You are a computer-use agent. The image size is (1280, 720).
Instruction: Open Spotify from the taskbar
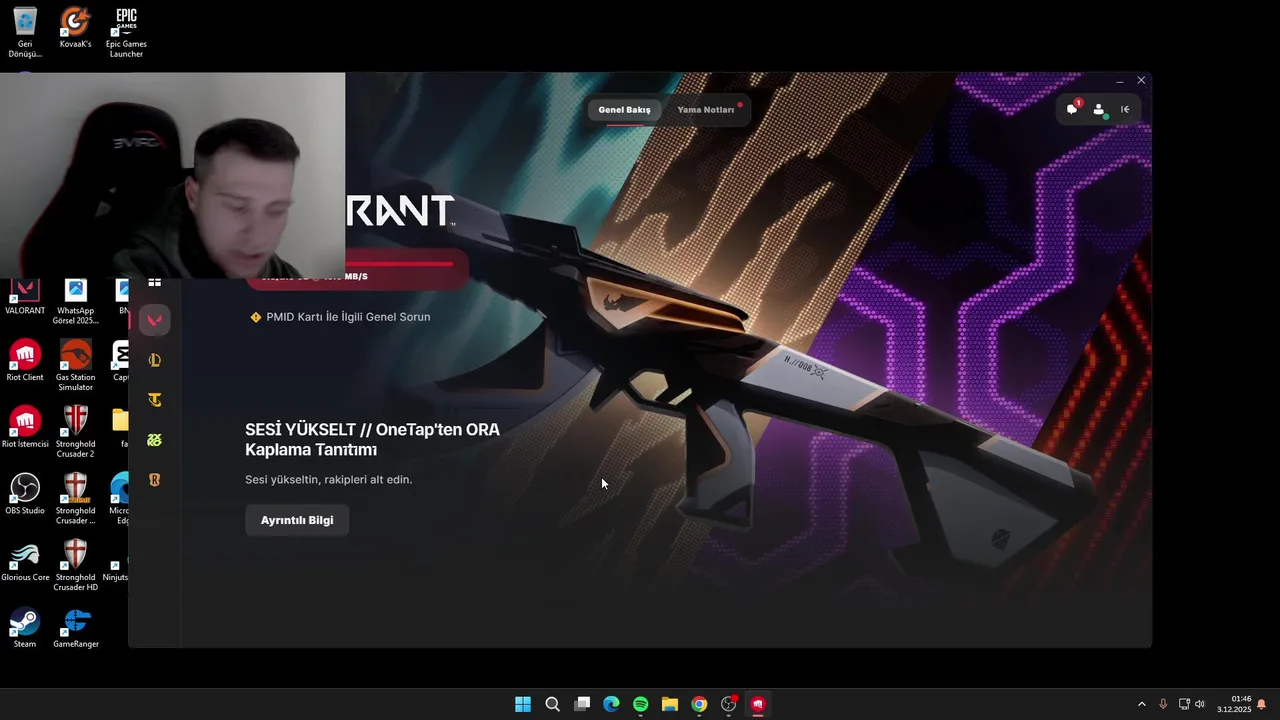[640, 704]
